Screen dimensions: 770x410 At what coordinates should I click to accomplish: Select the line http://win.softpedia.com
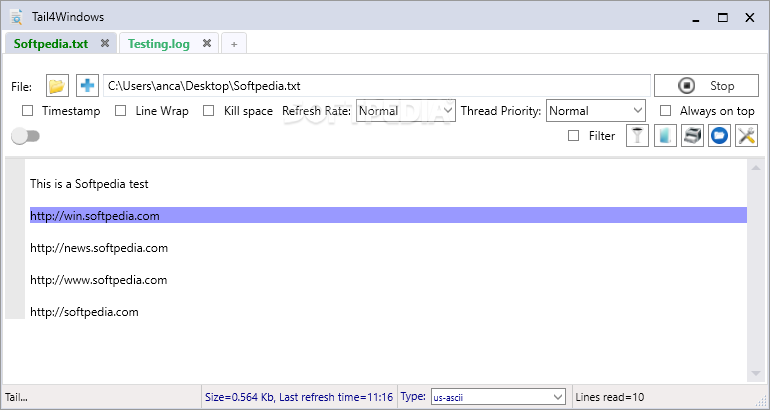click(388, 216)
